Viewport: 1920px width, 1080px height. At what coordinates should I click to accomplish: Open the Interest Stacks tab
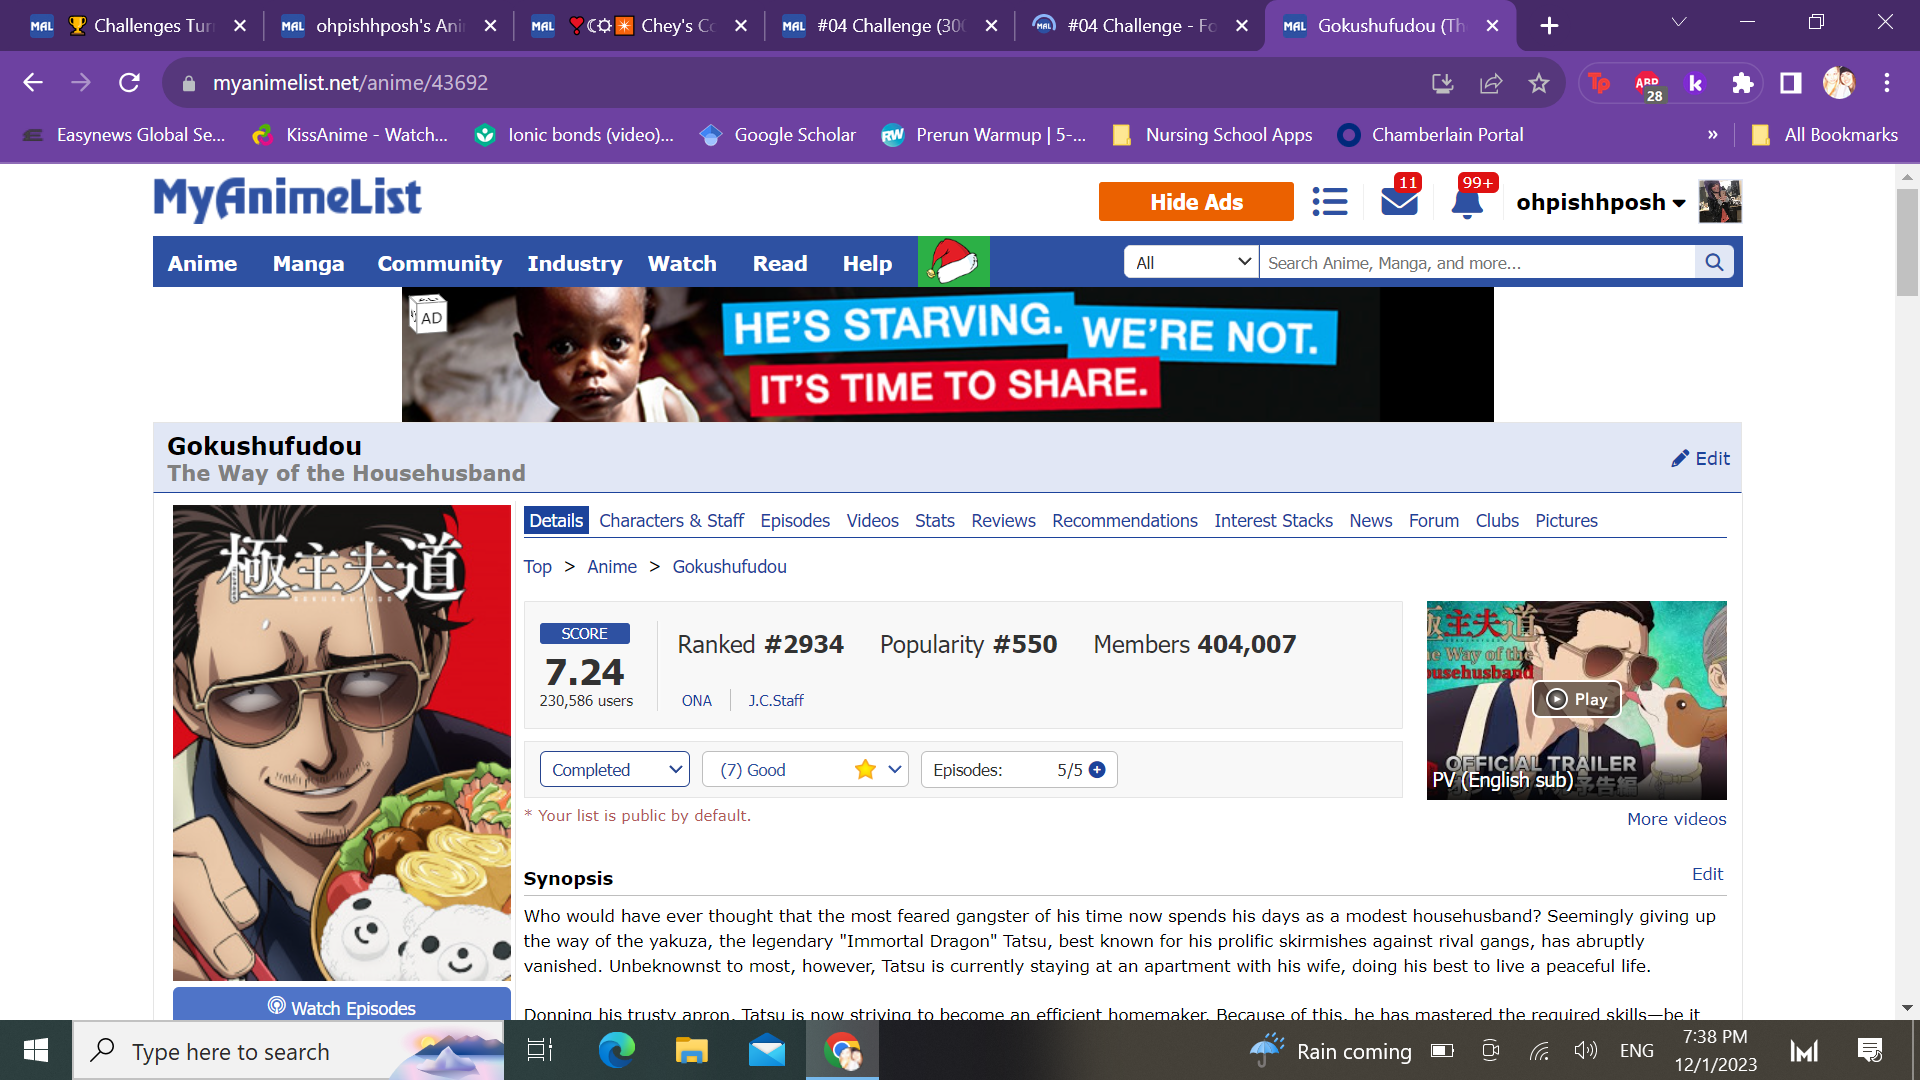click(x=1273, y=520)
